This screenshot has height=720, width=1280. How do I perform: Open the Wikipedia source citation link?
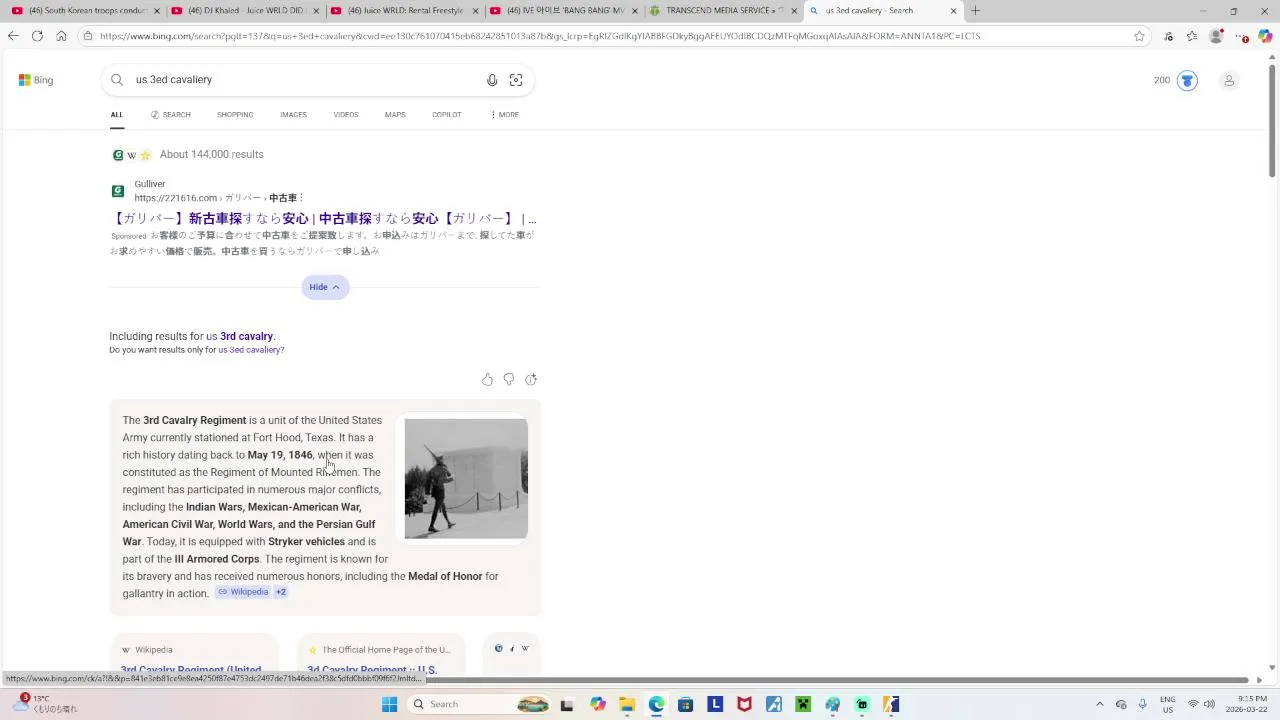[x=243, y=592]
